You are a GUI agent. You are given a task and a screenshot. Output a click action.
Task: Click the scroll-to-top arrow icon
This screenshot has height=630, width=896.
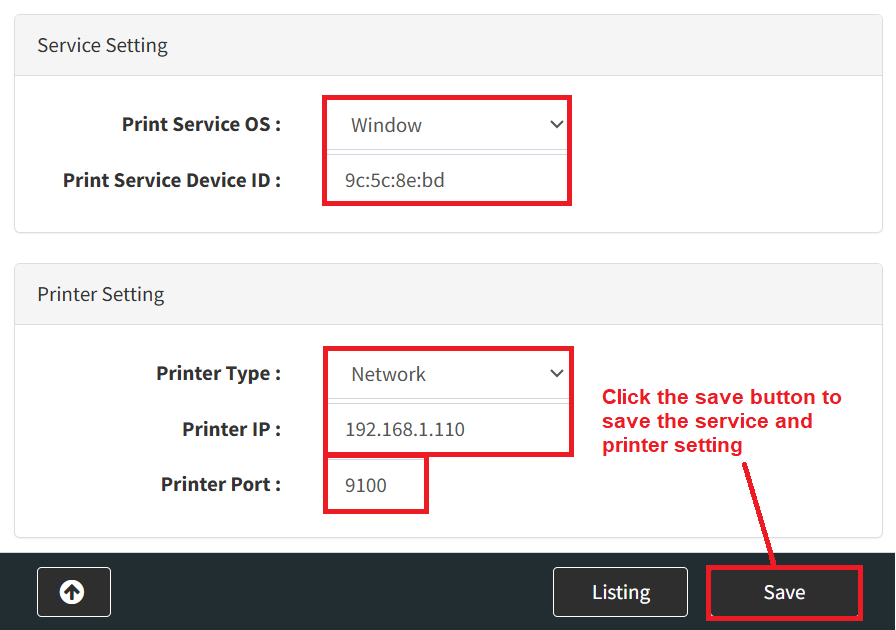pyautogui.click(x=73, y=592)
